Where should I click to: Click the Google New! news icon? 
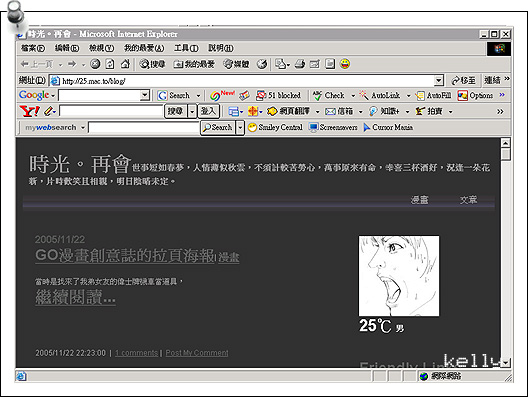[x=222, y=95]
